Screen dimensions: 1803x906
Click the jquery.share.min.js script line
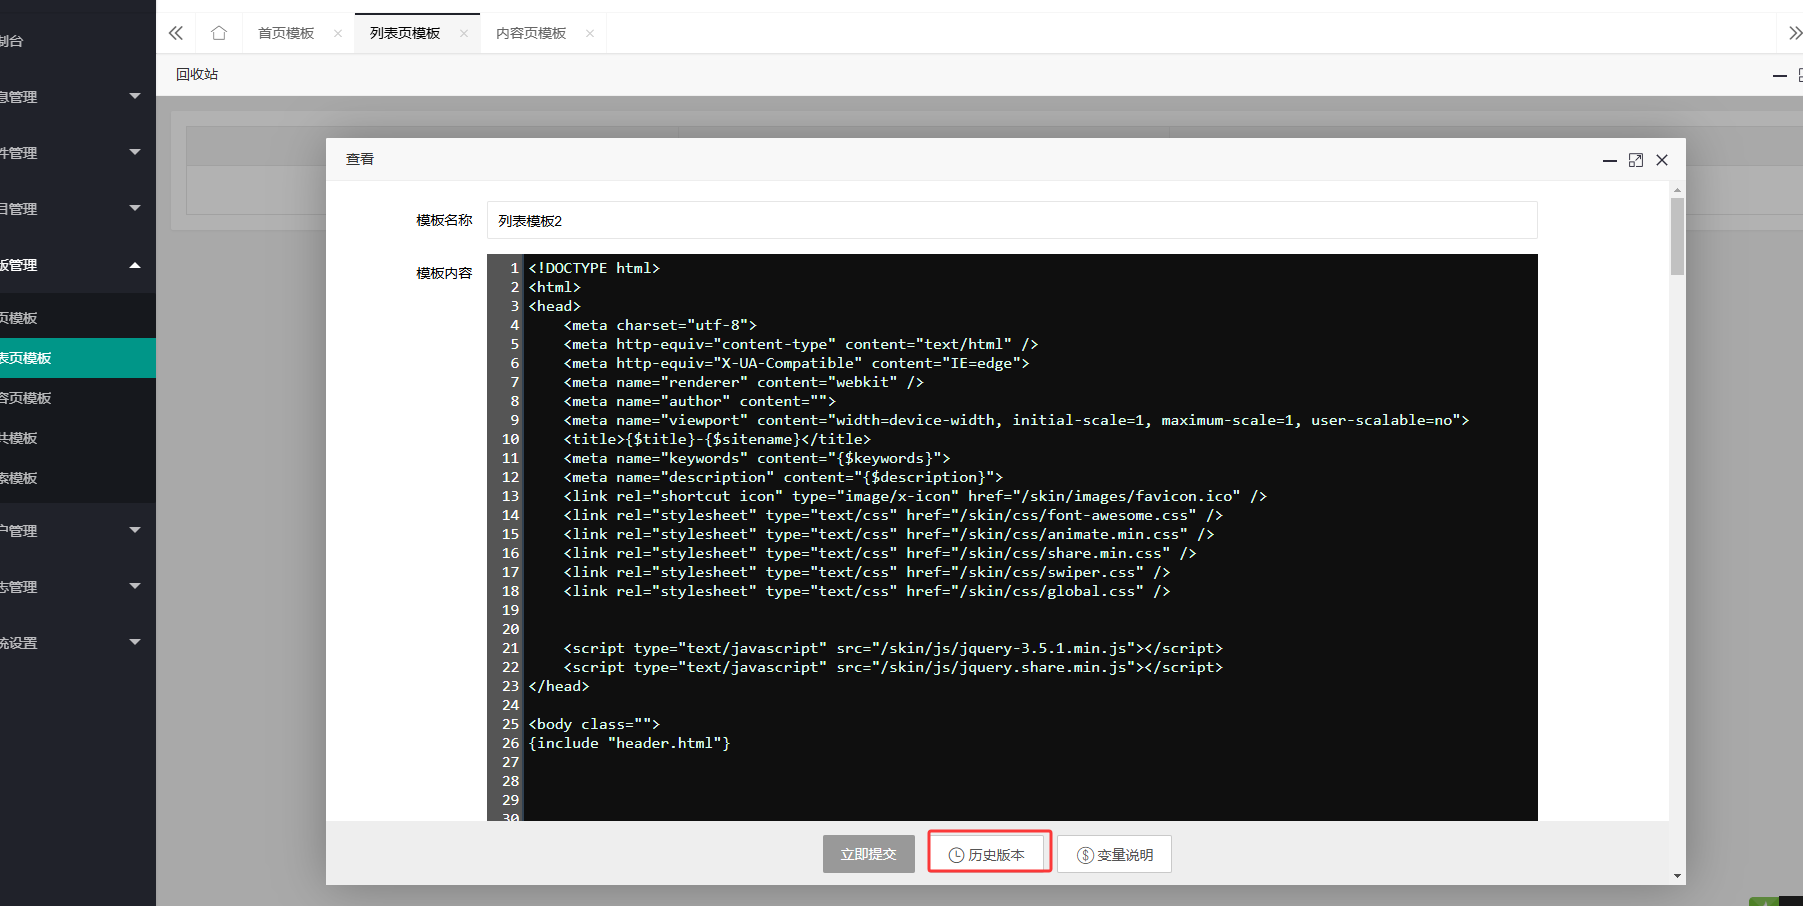(x=893, y=667)
